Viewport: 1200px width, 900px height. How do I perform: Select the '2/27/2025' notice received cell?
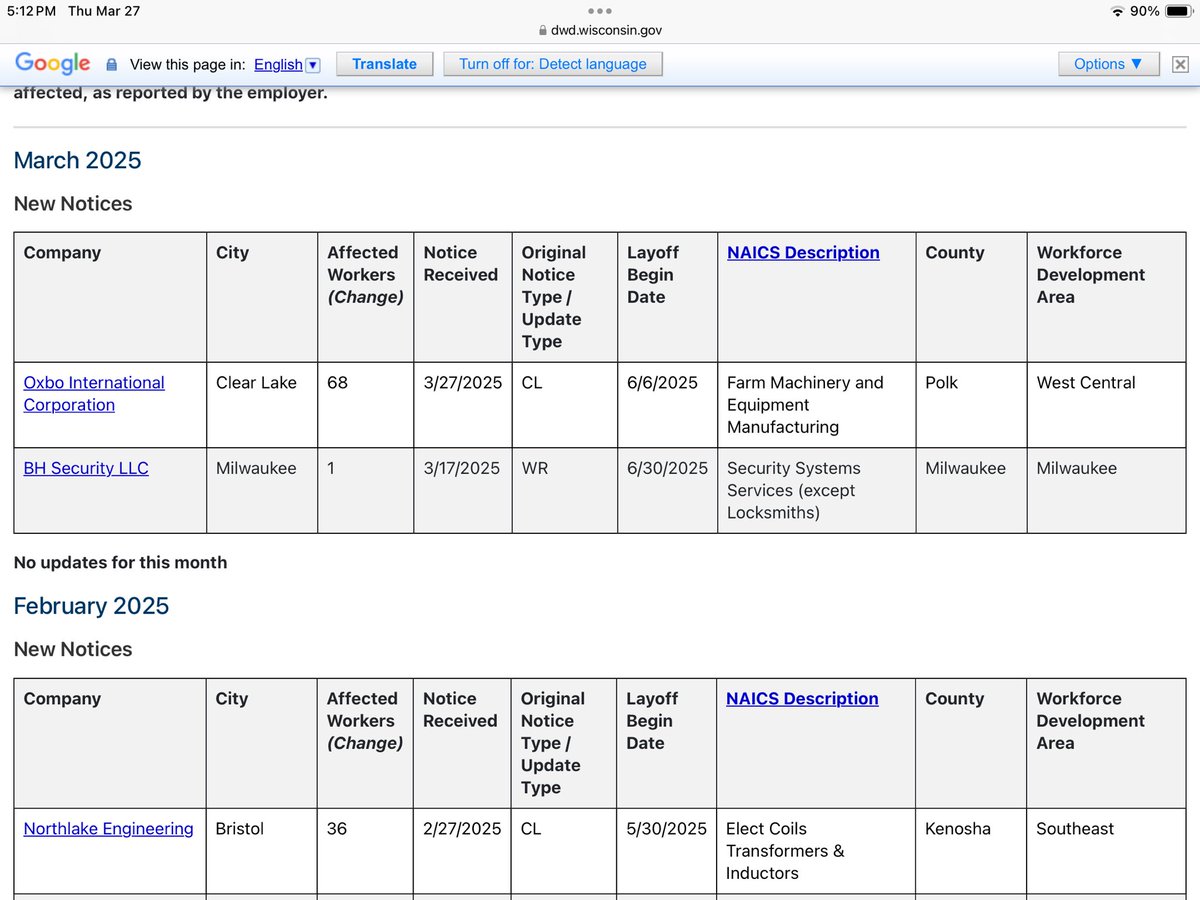point(463,850)
